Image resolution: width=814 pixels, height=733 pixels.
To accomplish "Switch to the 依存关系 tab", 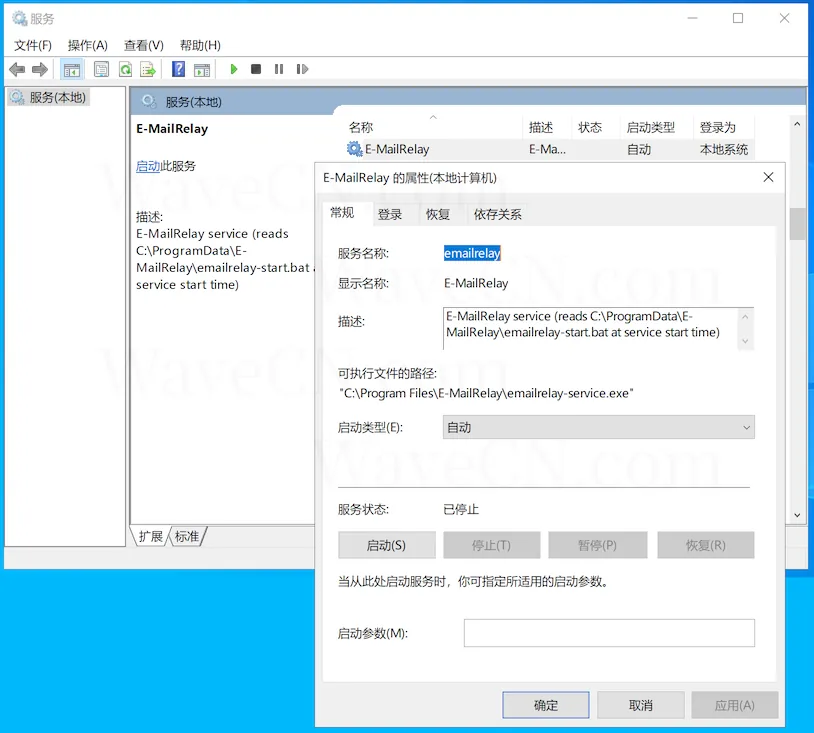I will tap(497, 214).
